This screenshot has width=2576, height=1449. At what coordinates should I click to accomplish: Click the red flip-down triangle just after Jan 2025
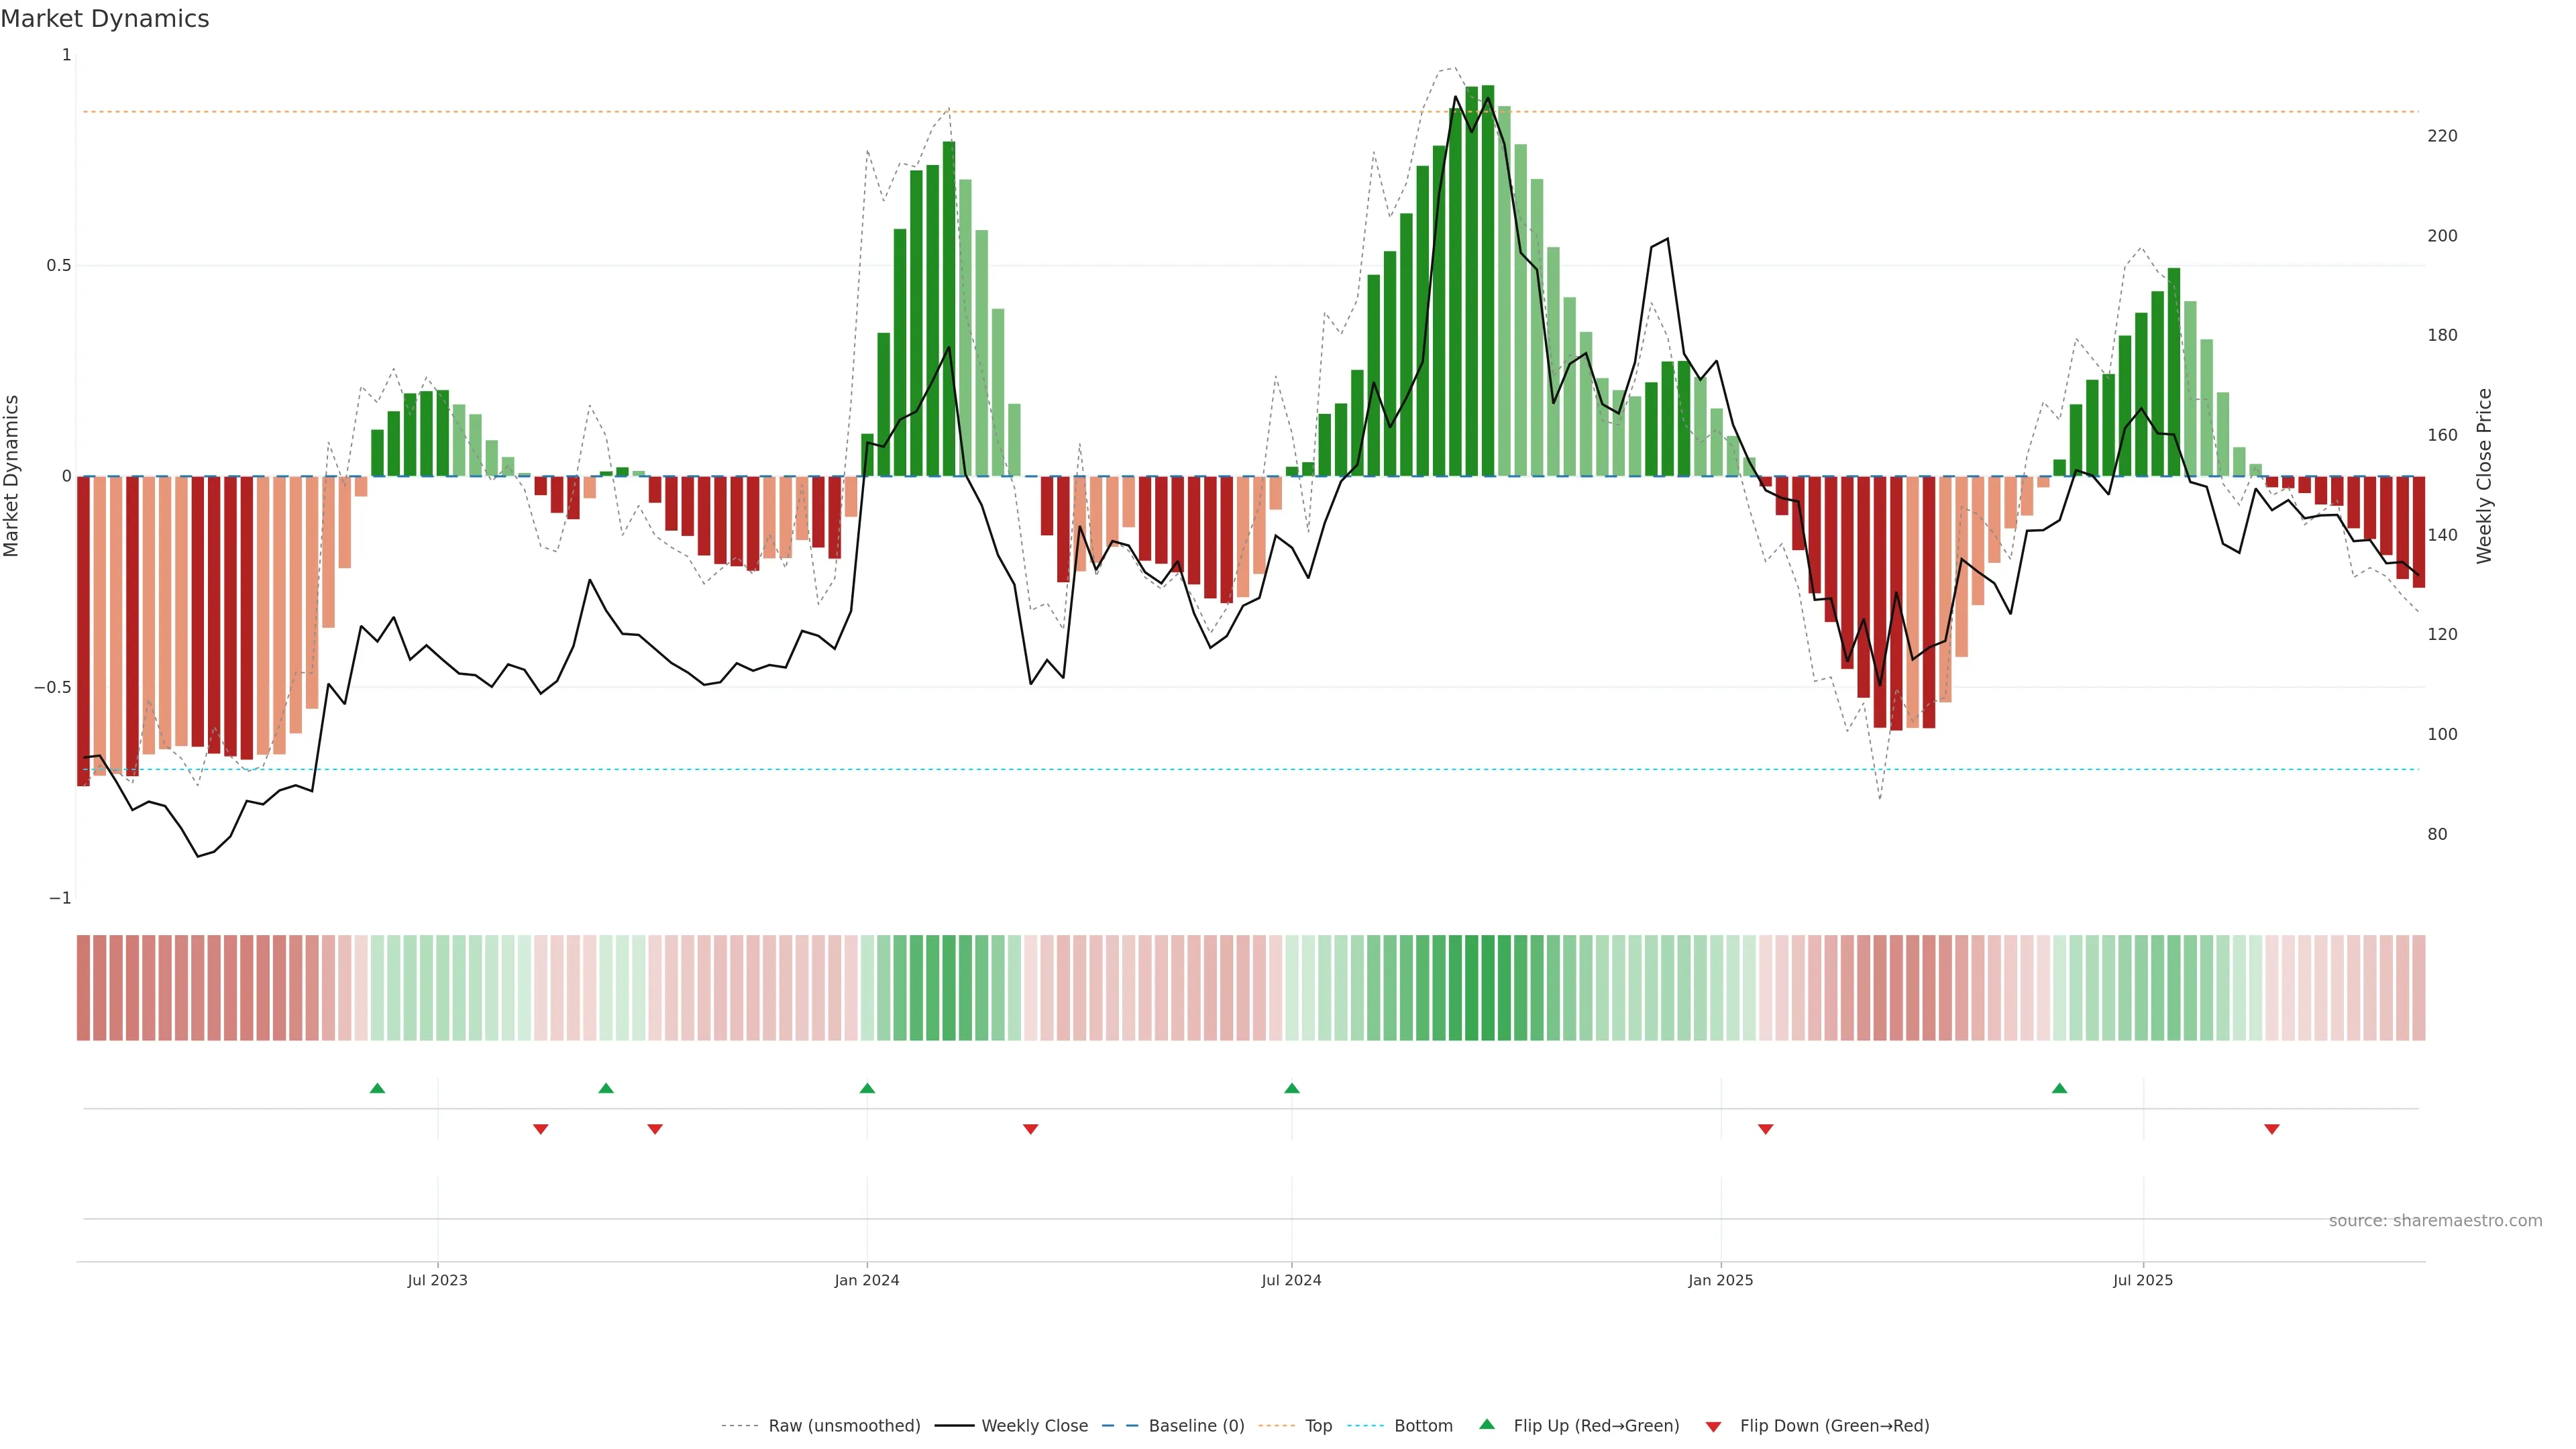1765,1129
